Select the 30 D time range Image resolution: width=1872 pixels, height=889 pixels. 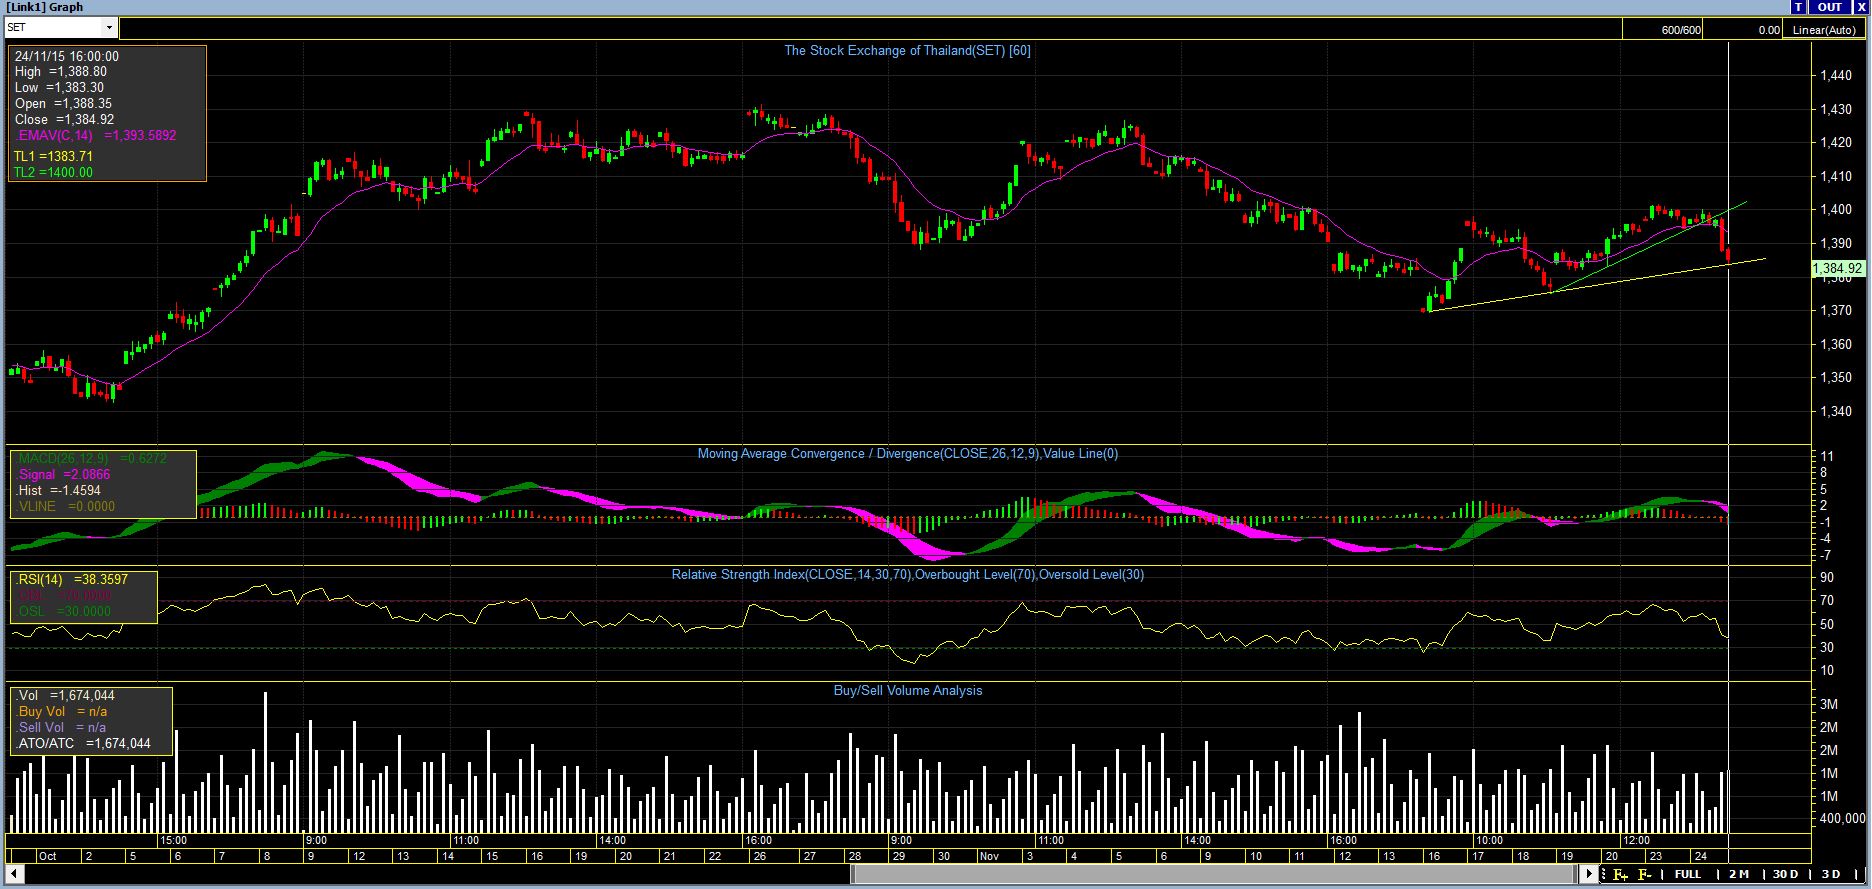pyautogui.click(x=1786, y=875)
